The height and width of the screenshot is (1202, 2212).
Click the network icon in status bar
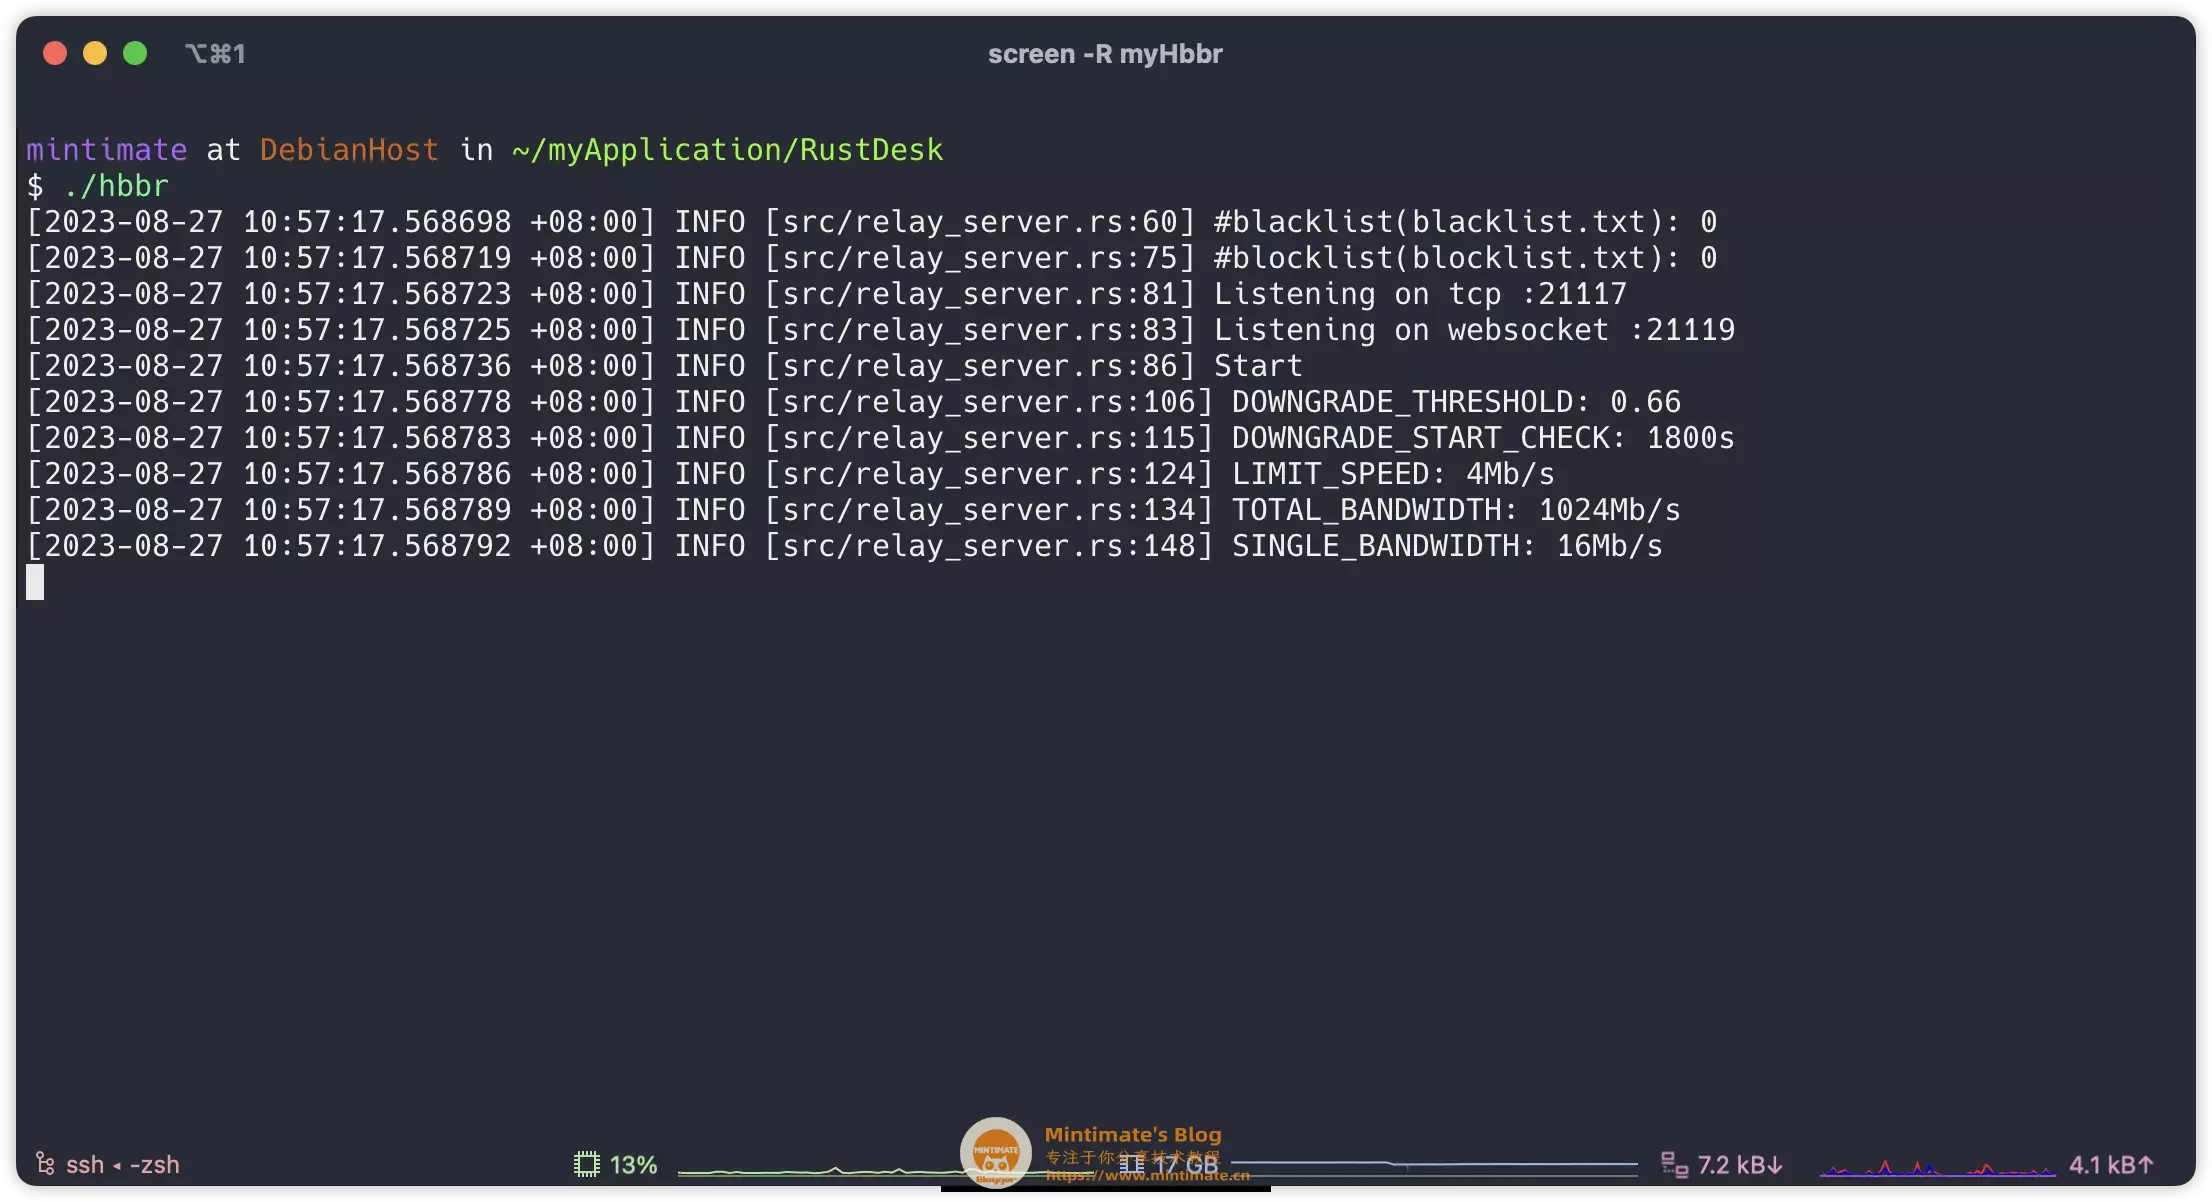[1674, 1165]
